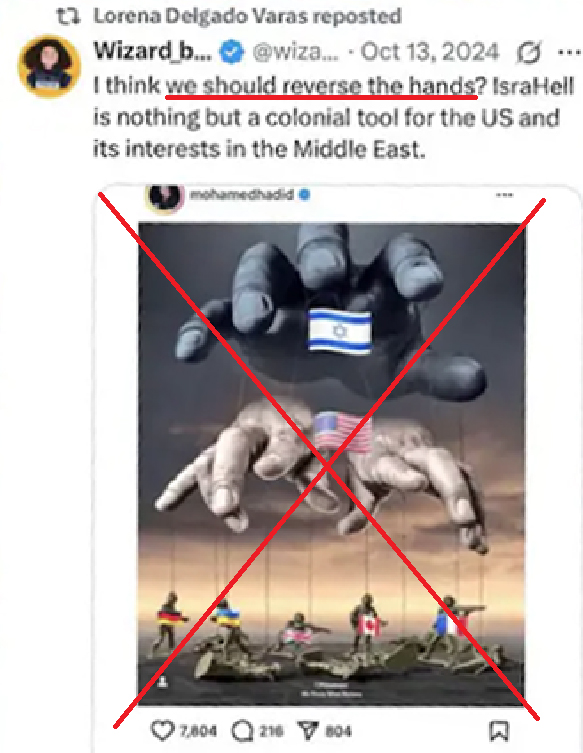
Task: Click the Wizard_b display name
Action: point(152,51)
